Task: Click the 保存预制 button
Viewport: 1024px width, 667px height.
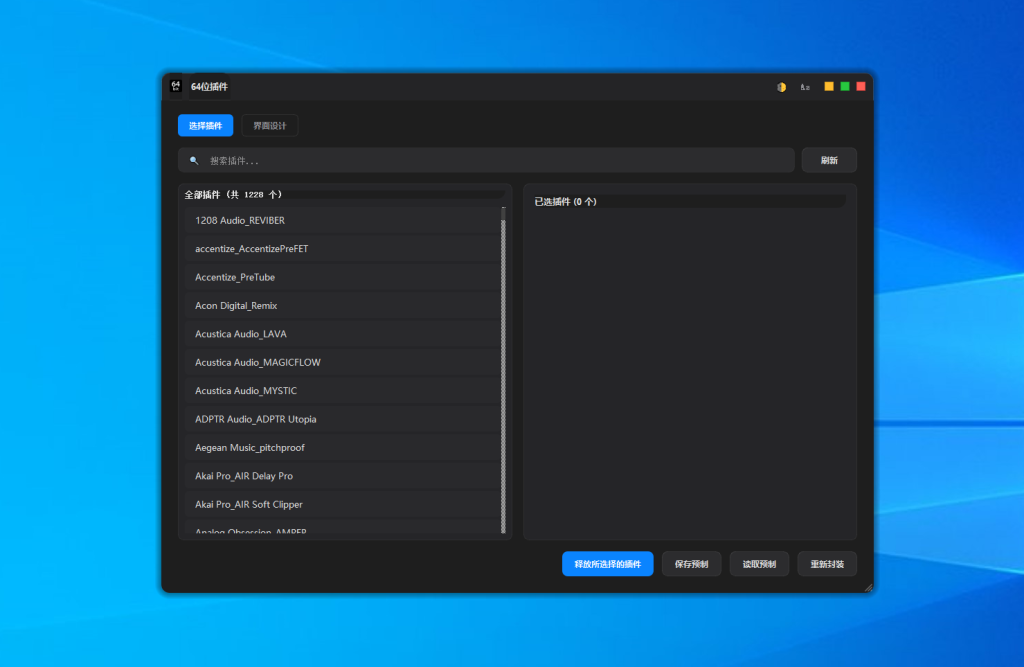Action: click(x=691, y=564)
